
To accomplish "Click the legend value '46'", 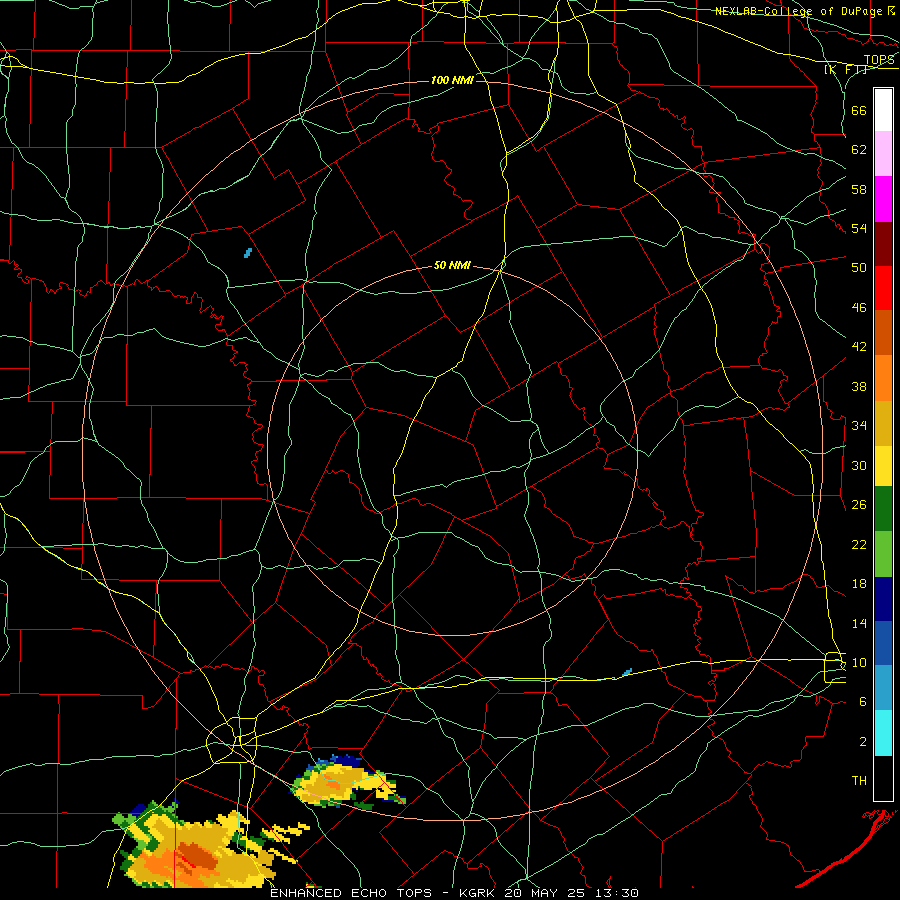I will coord(859,308).
